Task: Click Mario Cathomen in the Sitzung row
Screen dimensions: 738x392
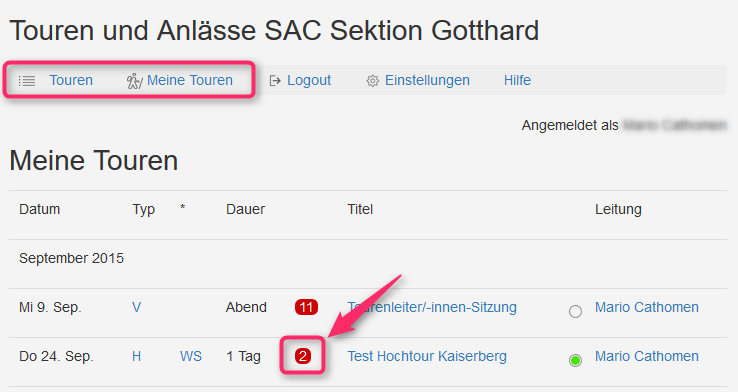Action: [x=647, y=307]
